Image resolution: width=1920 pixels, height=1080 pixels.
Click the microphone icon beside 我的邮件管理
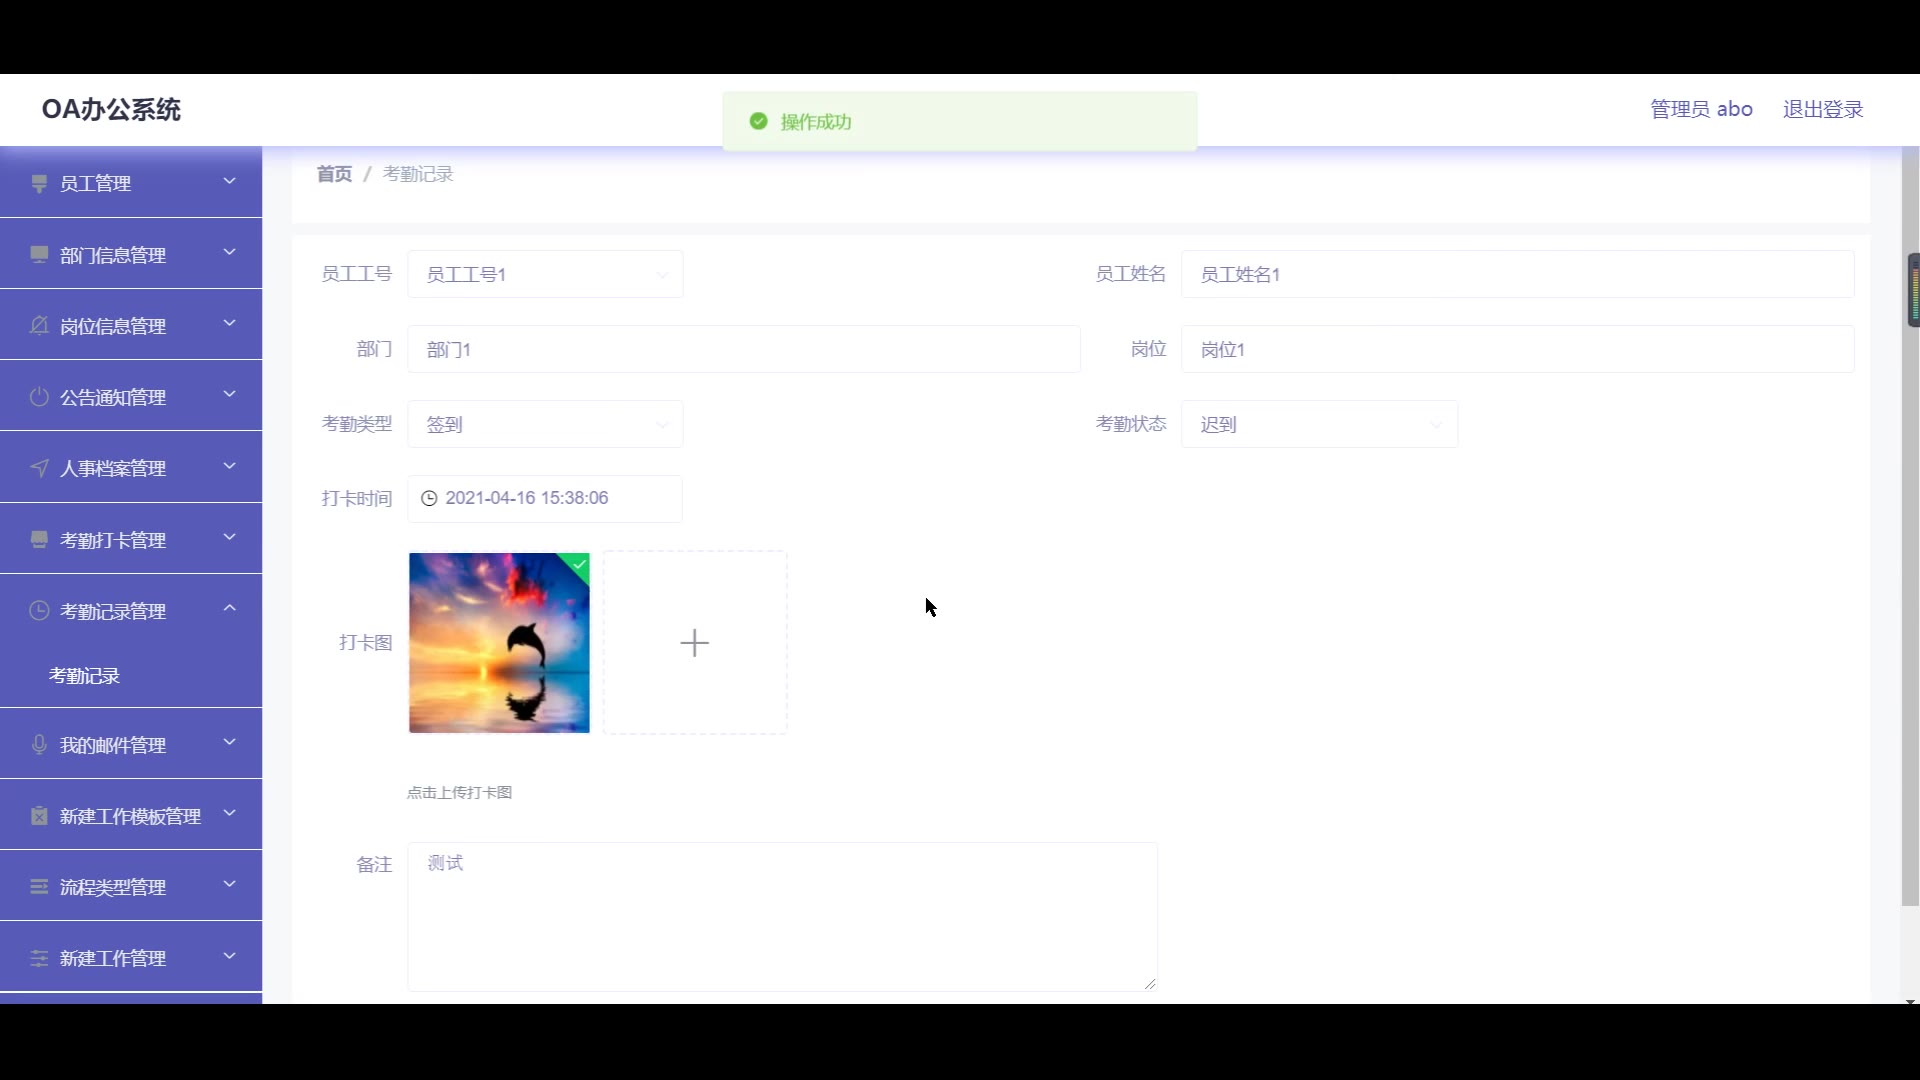pyautogui.click(x=39, y=745)
